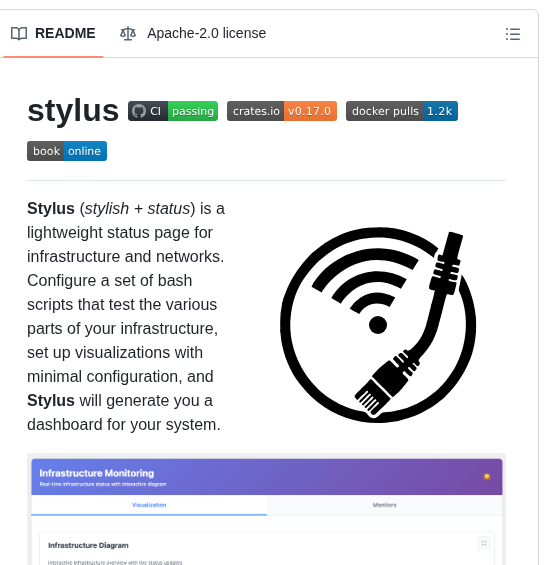Image resolution: width=557 pixels, height=565 pixels.
Task: Switch to Apache-2.0 license tab
Action: point(193,34)
